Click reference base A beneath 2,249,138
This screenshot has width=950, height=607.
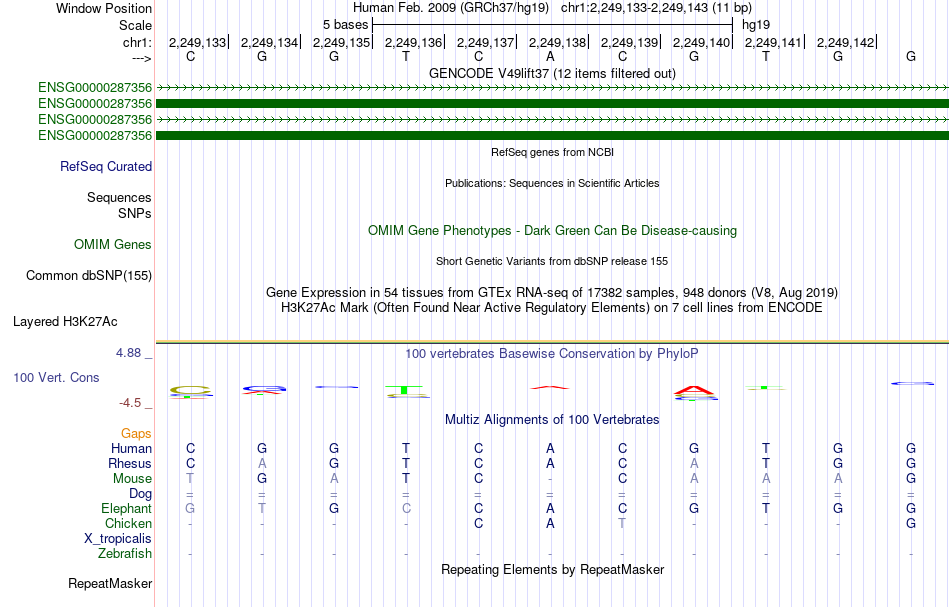(x=550, y=57)
